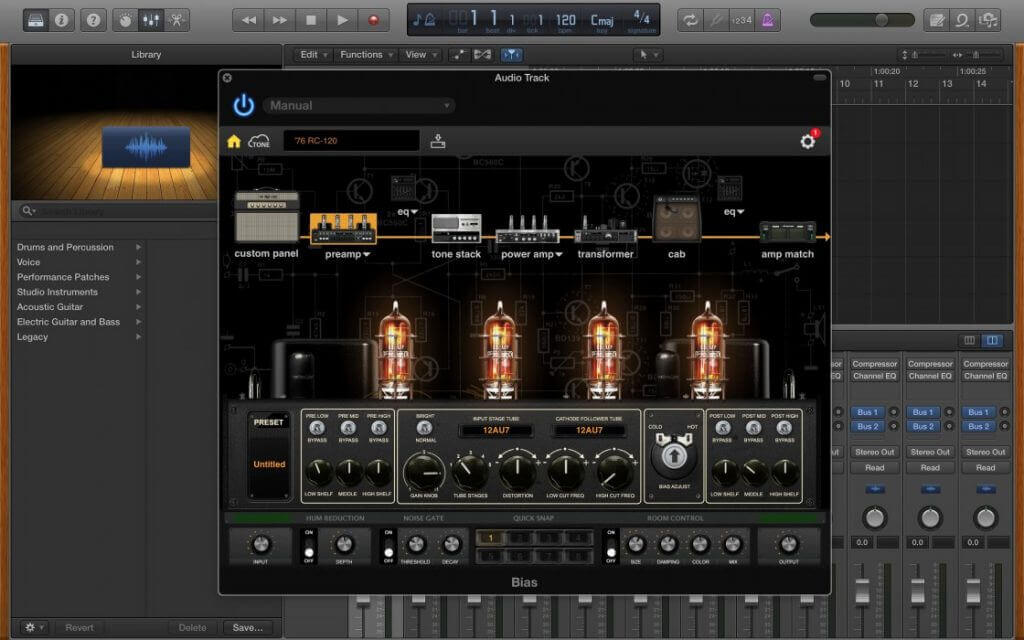
Task: Click the Bias Adjust cold/hot control
Action: (x=674, y=454)
